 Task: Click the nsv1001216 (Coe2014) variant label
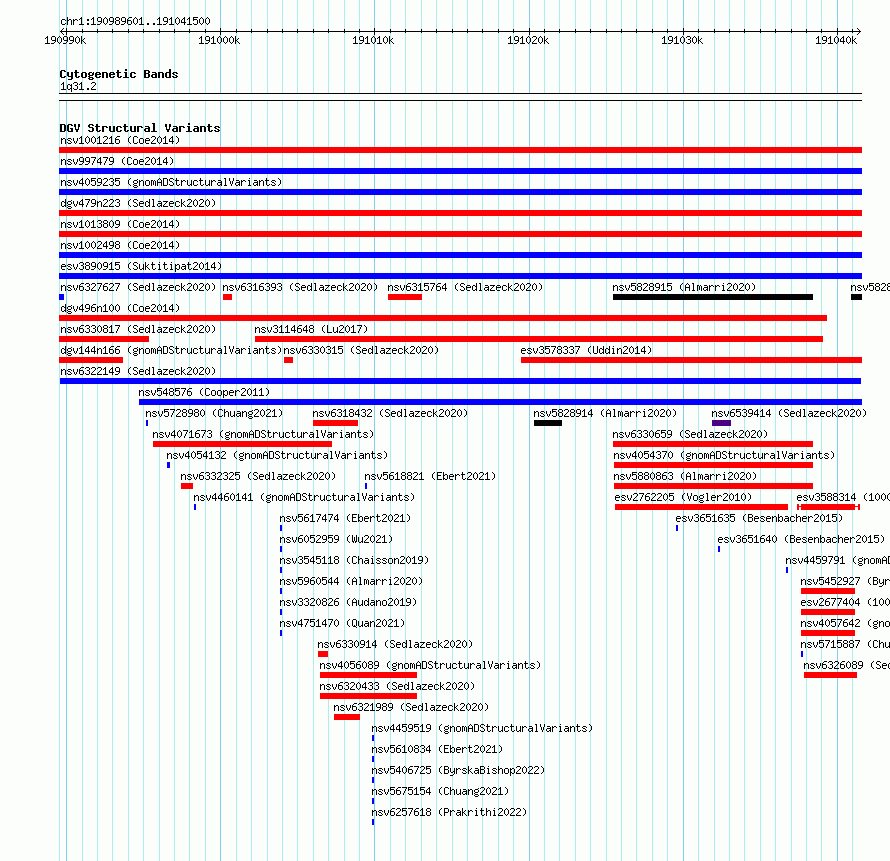pos(120,140)
